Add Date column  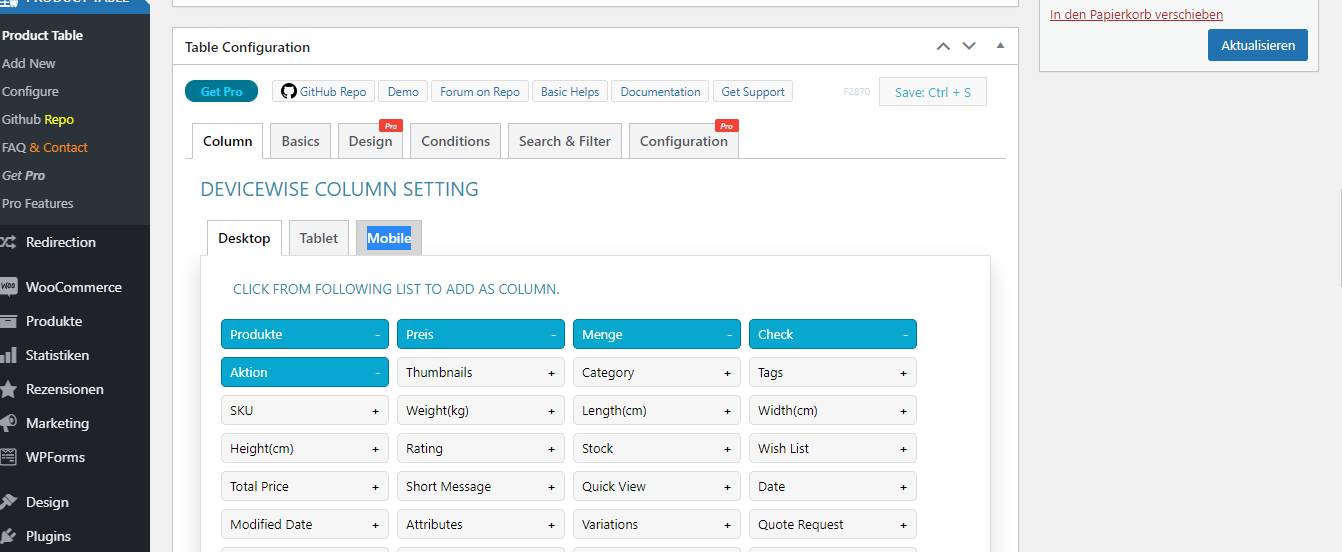(x=833, y=487)
